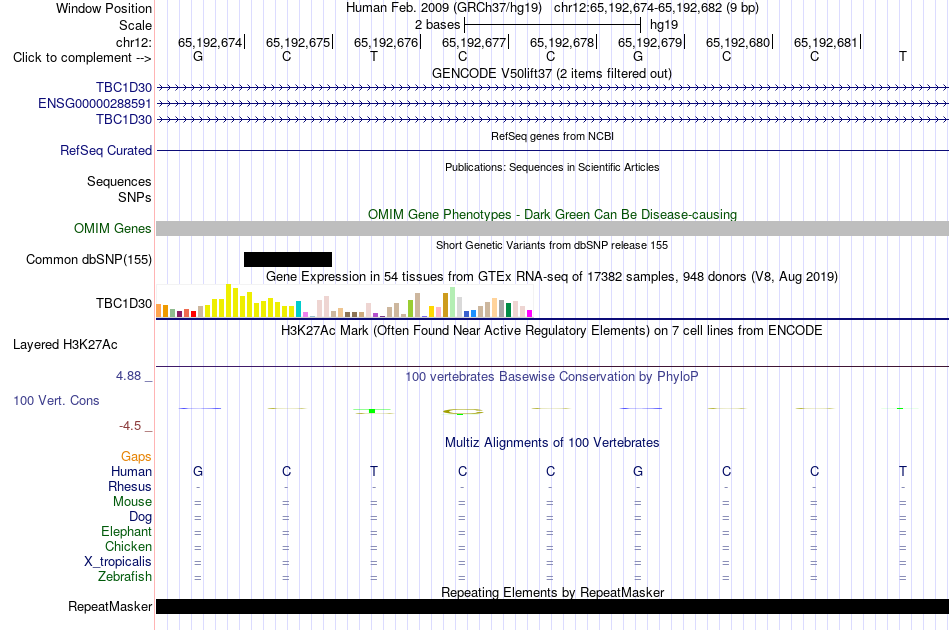Select the Human species label
The height and width of the screenshot is (630, 950).
click(x=131, y=471)
